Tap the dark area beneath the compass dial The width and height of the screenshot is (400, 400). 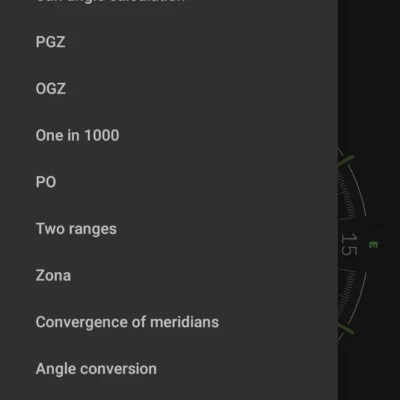point(369,372)
